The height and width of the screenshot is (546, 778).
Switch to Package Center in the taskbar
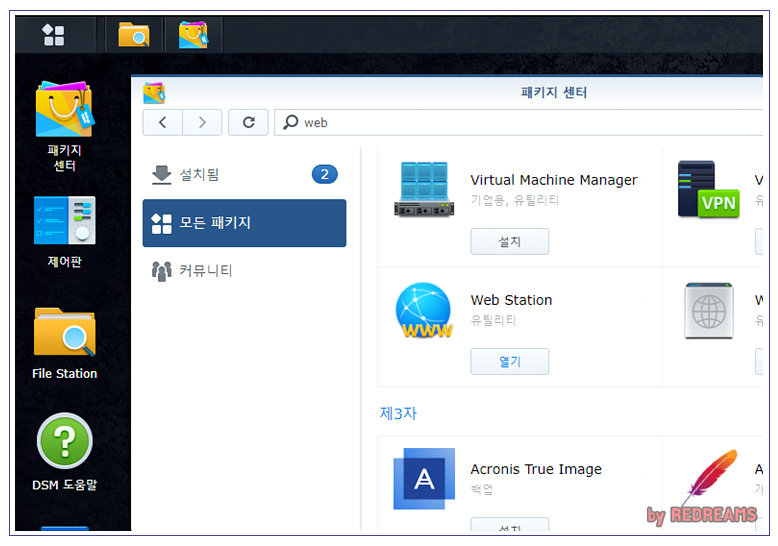pyautogui.click(x=193, y=35)
